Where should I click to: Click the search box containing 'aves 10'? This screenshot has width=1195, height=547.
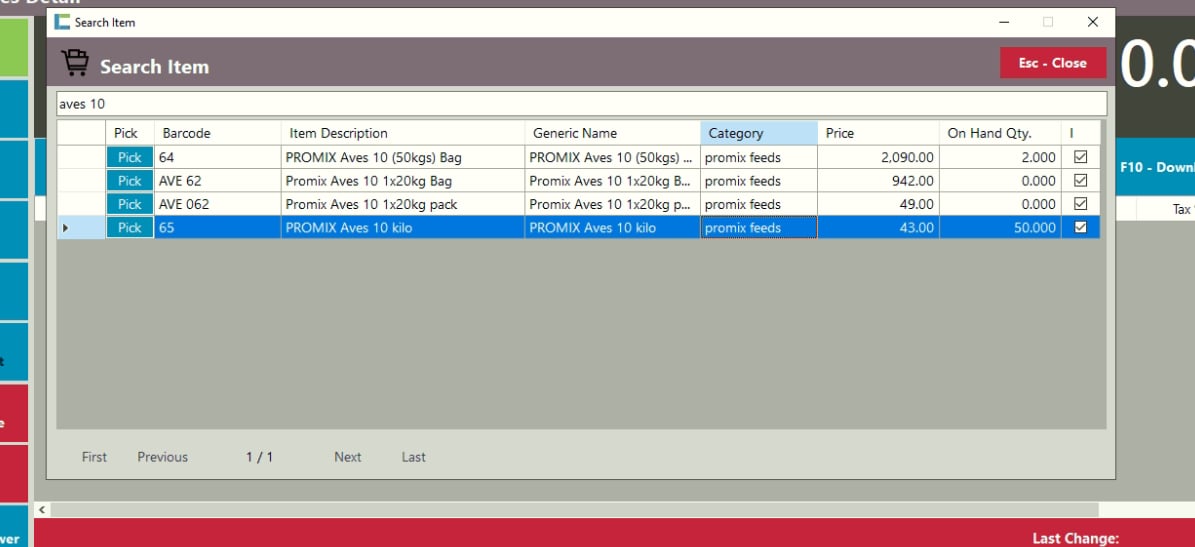(581, 104)
